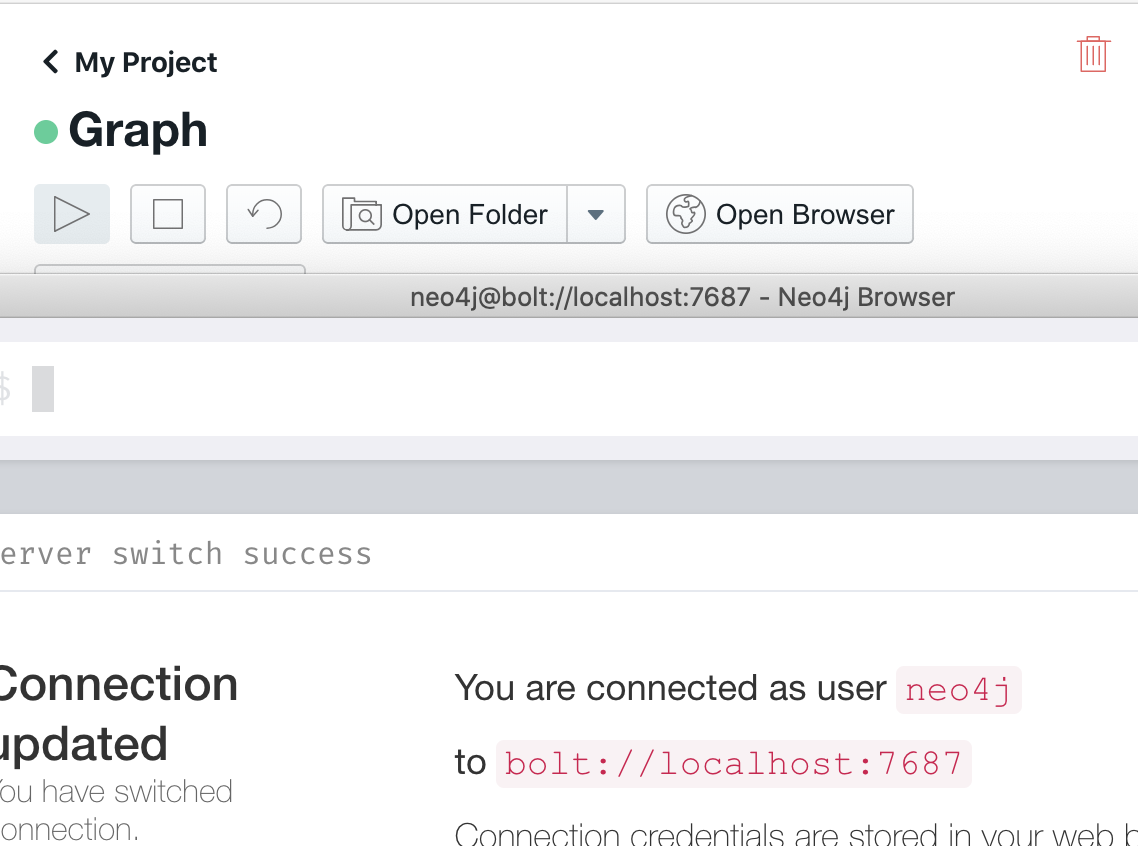This screenshot has width=1138, height=846.
Task: Click the 'erver switch success' frame text
Action: tap(186, 554)
